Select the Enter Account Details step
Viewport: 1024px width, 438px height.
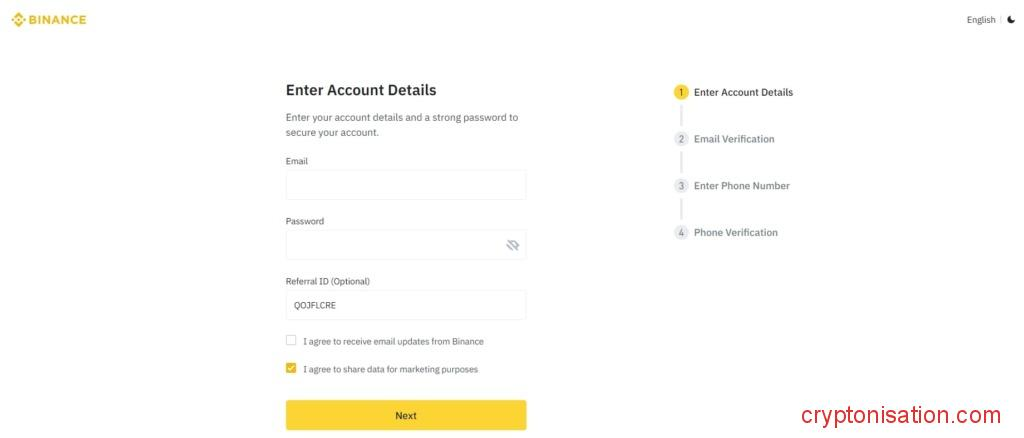pos(743,92)
